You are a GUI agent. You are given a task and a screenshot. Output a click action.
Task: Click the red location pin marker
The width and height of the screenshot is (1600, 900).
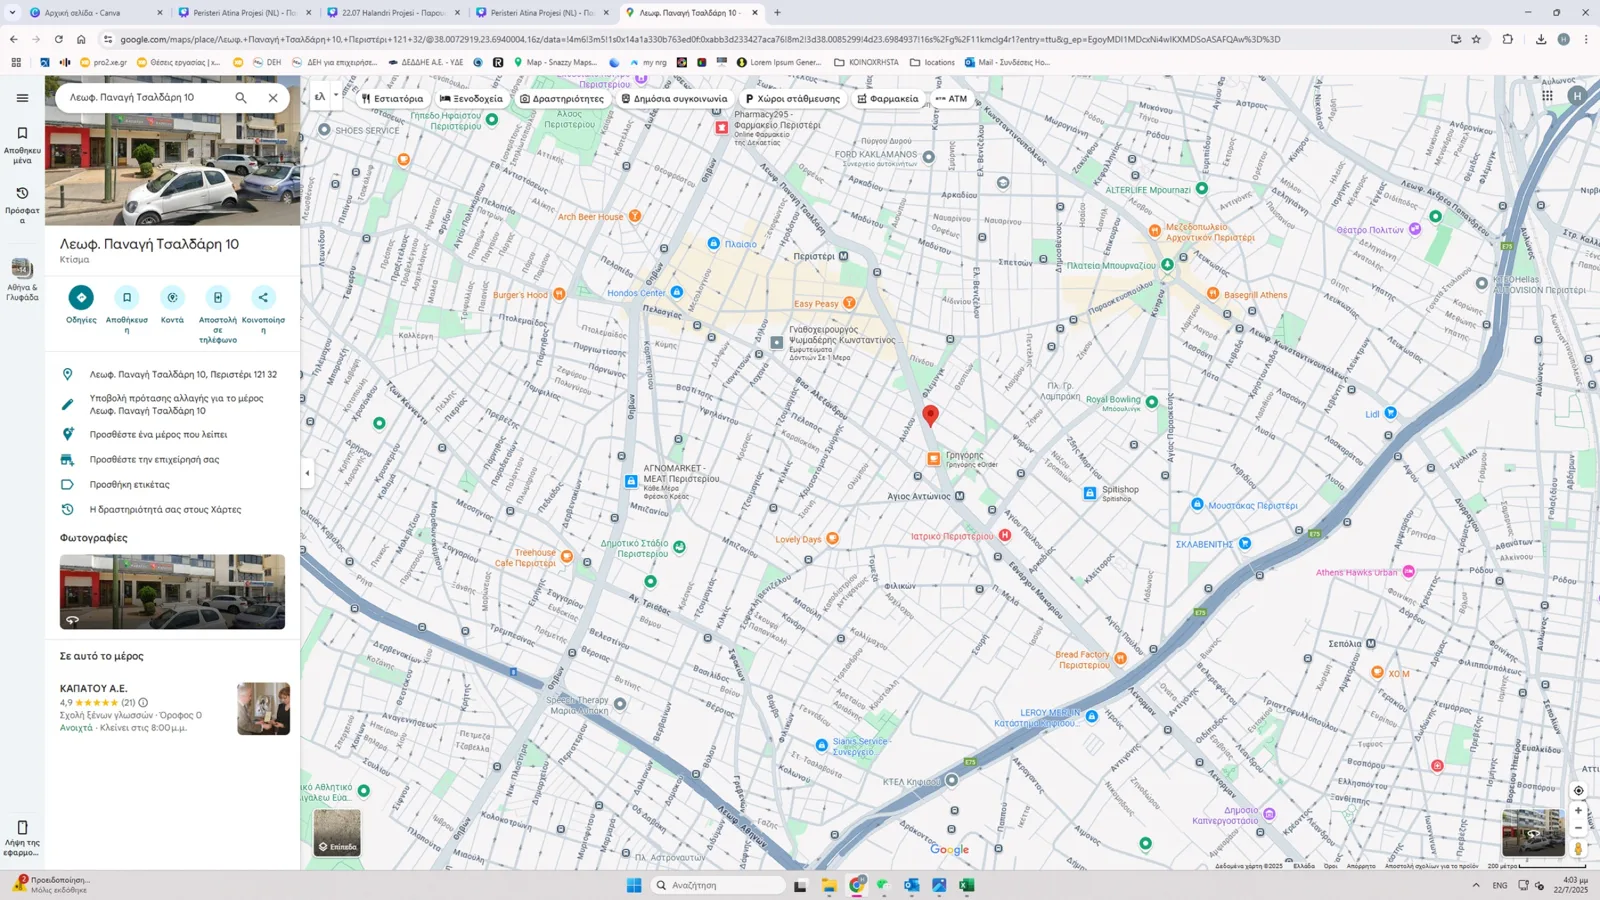coord(930,416)
